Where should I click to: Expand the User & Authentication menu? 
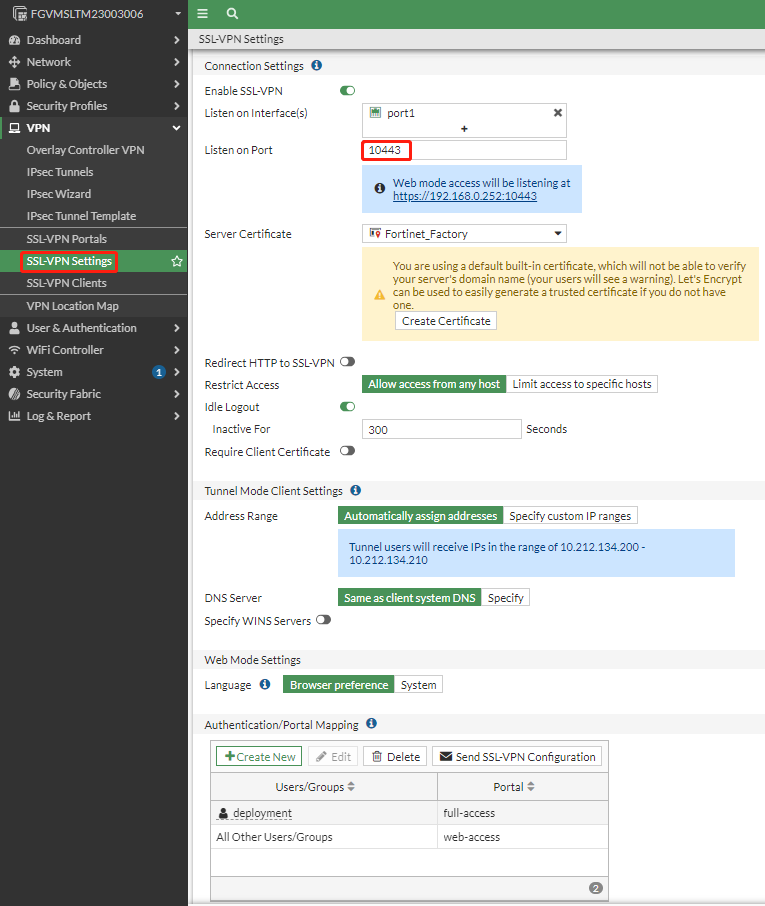click(70, 327)
